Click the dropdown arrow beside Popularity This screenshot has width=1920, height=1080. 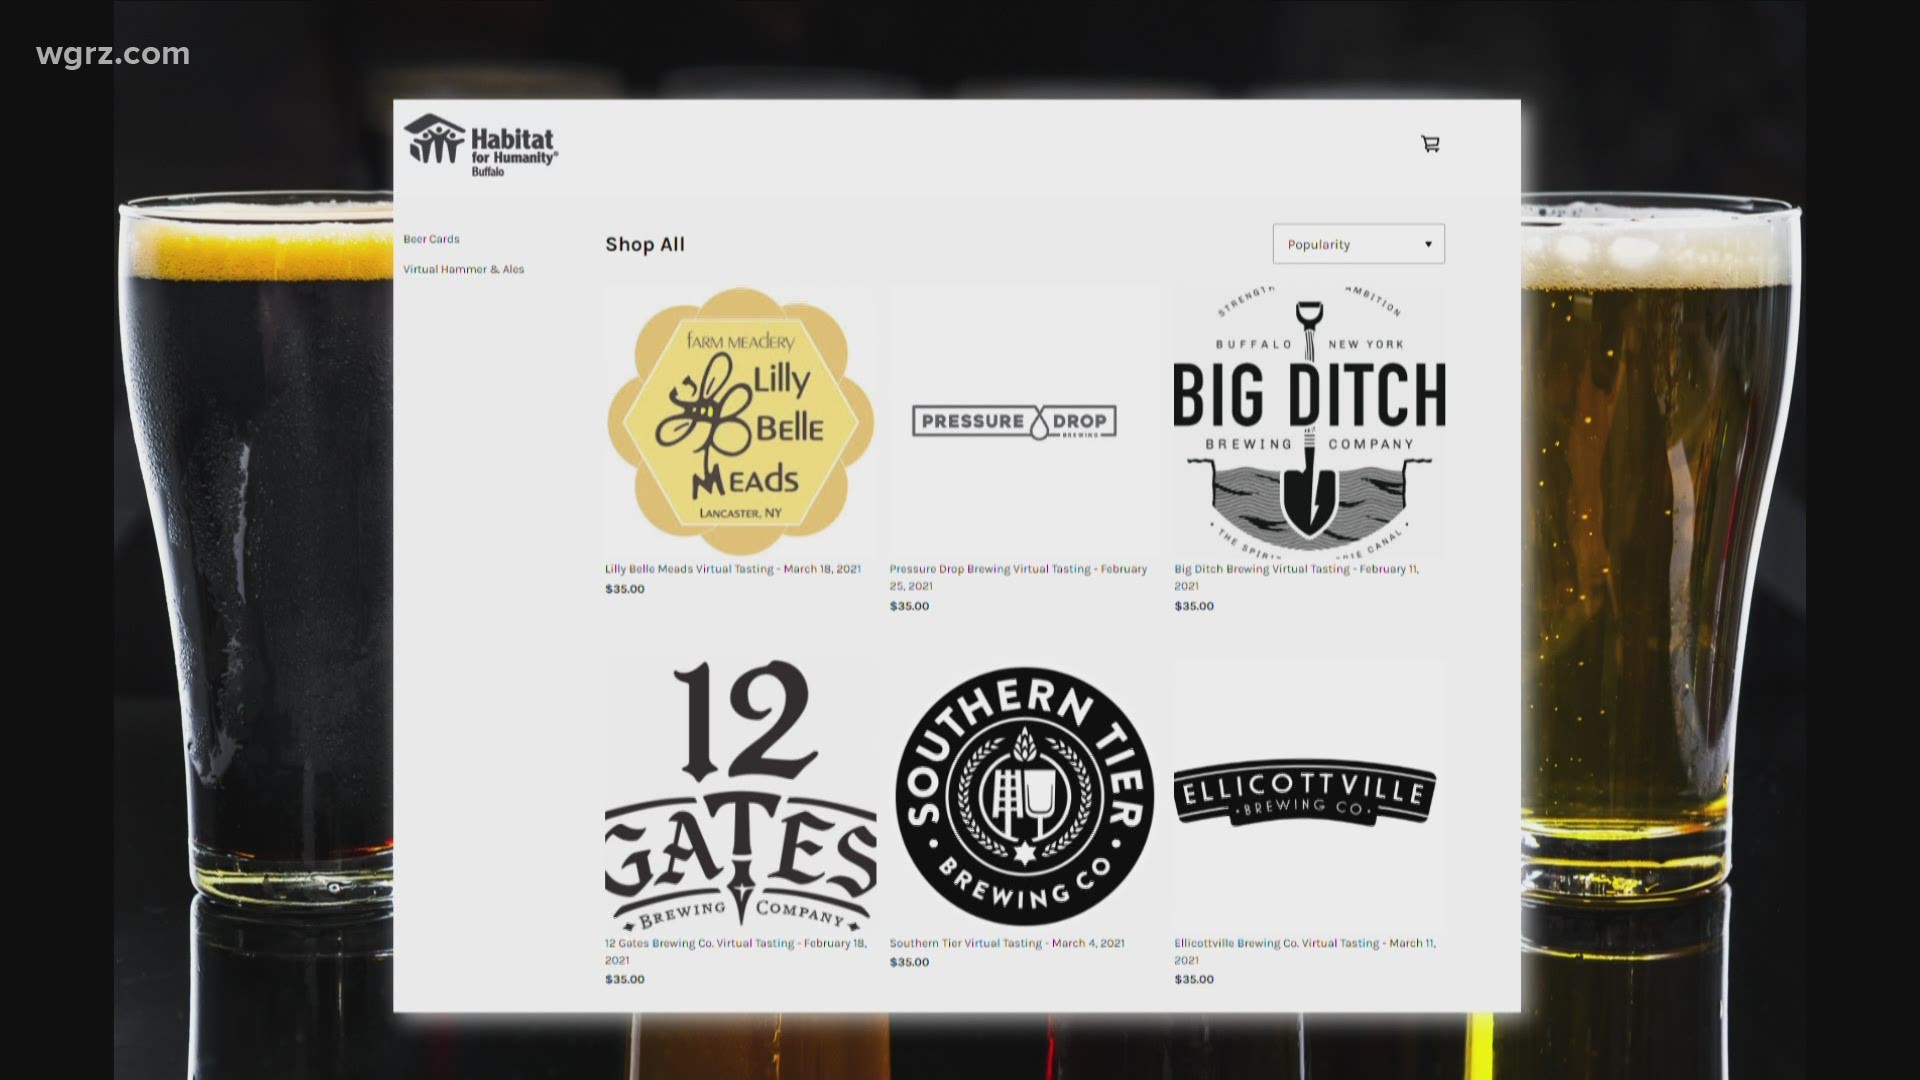click(x=1428, y=243)
